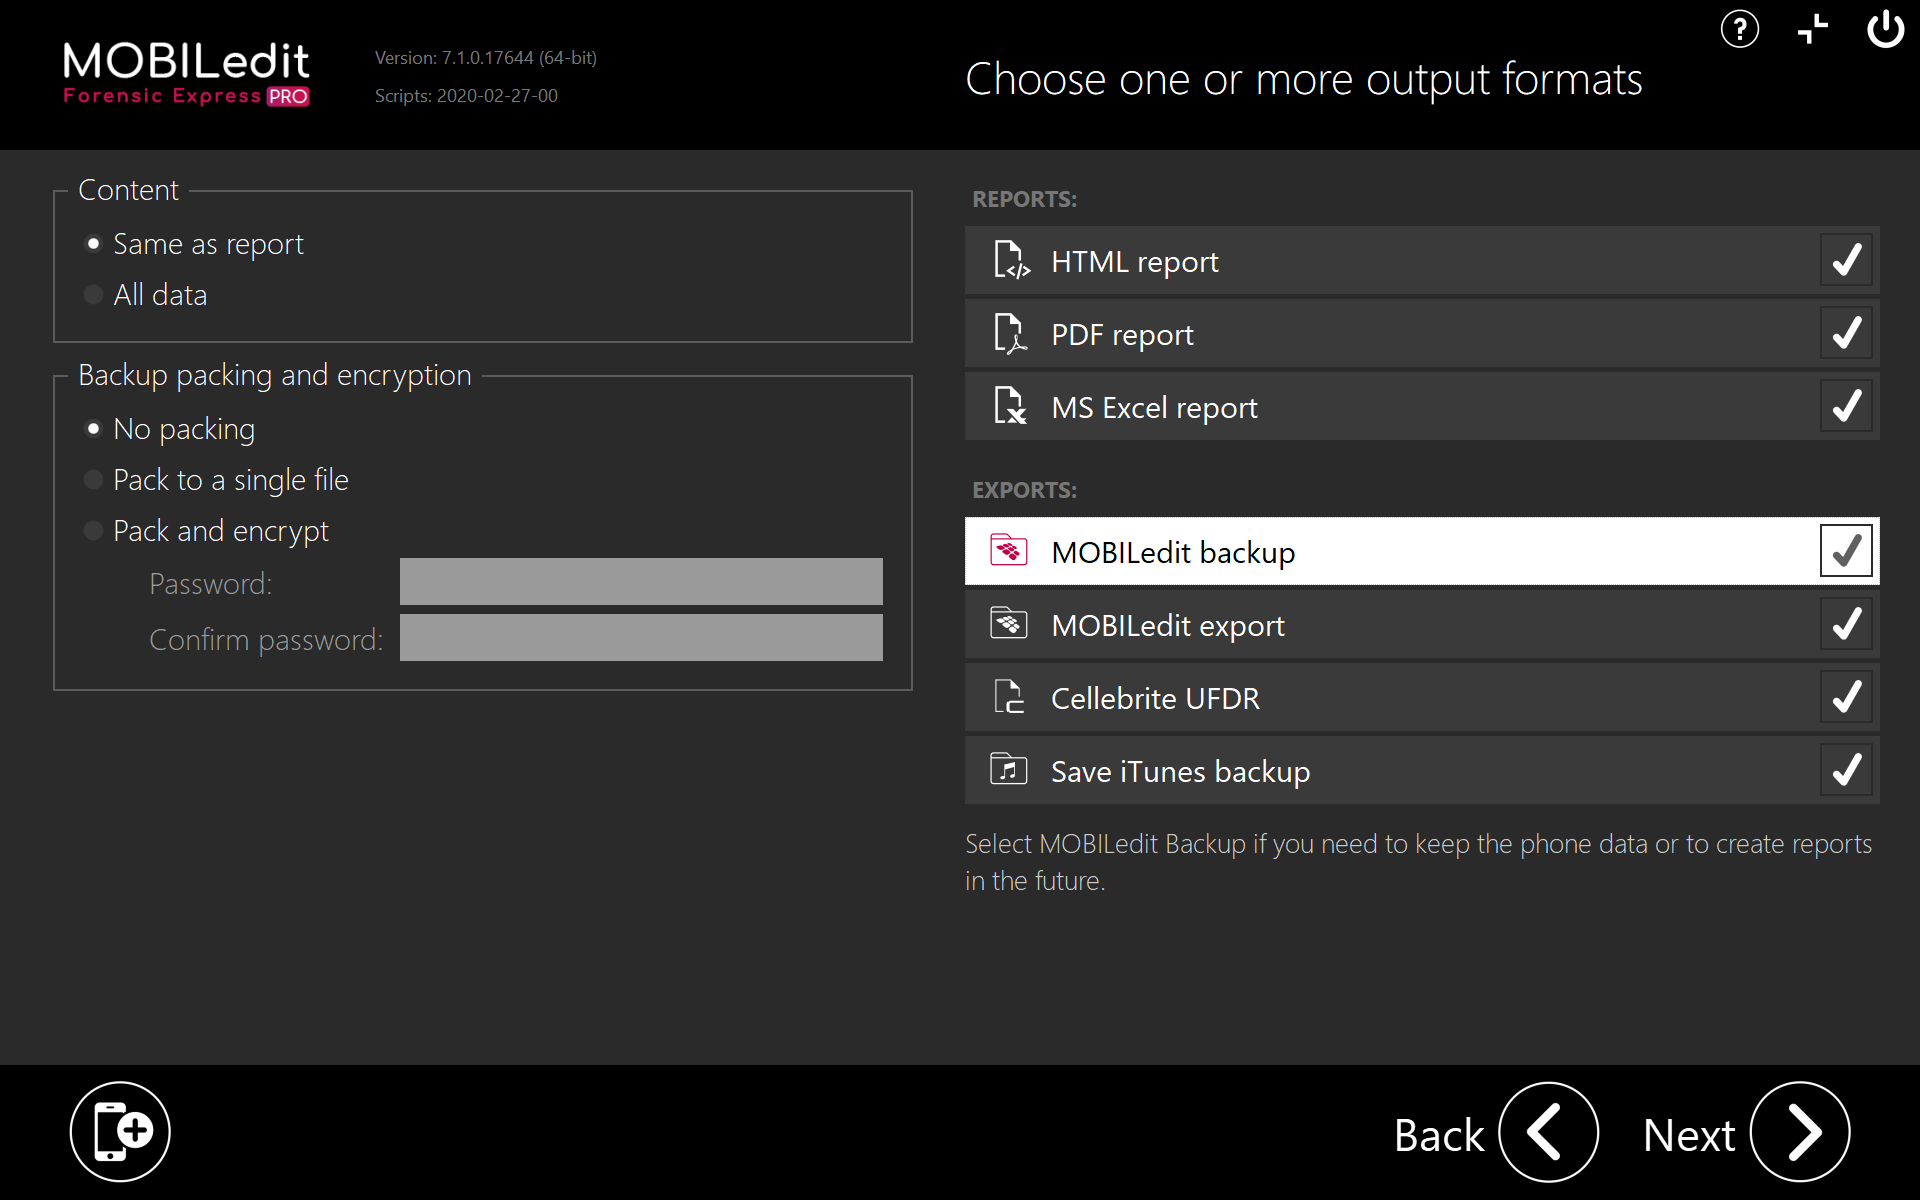Click the shrink window arrows icon
Viewport: 1920px width, 1200px height.
(x=1812, y=30)
